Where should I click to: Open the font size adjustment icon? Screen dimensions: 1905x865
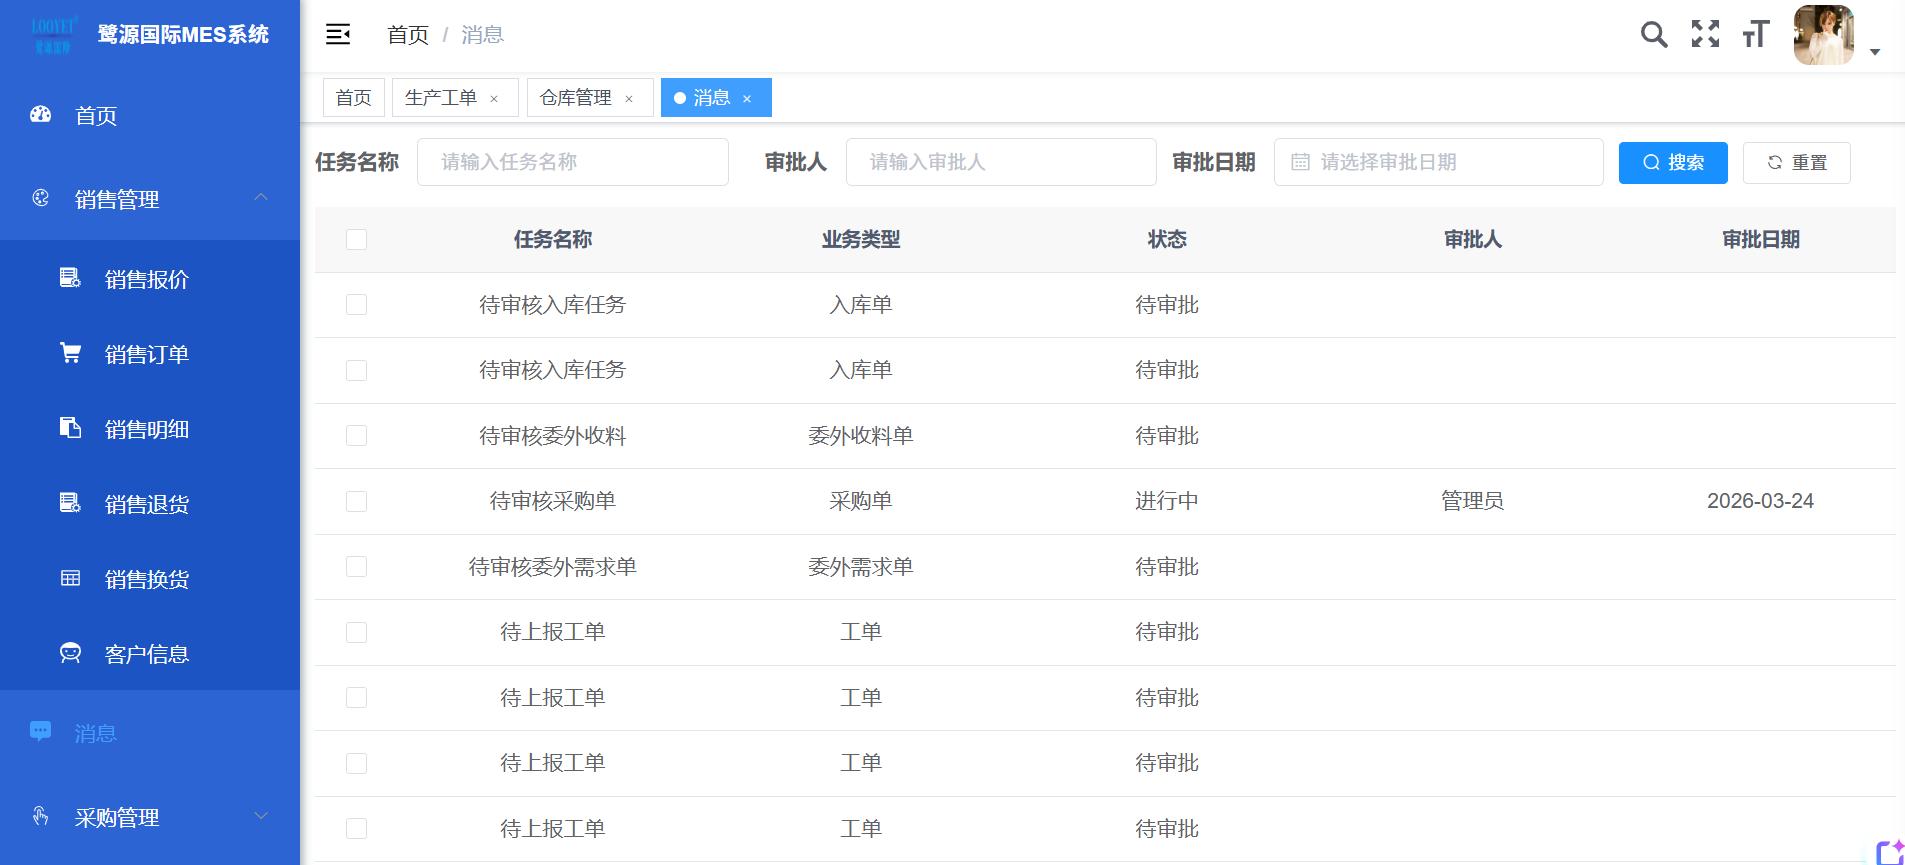(x=1756, y=35)
